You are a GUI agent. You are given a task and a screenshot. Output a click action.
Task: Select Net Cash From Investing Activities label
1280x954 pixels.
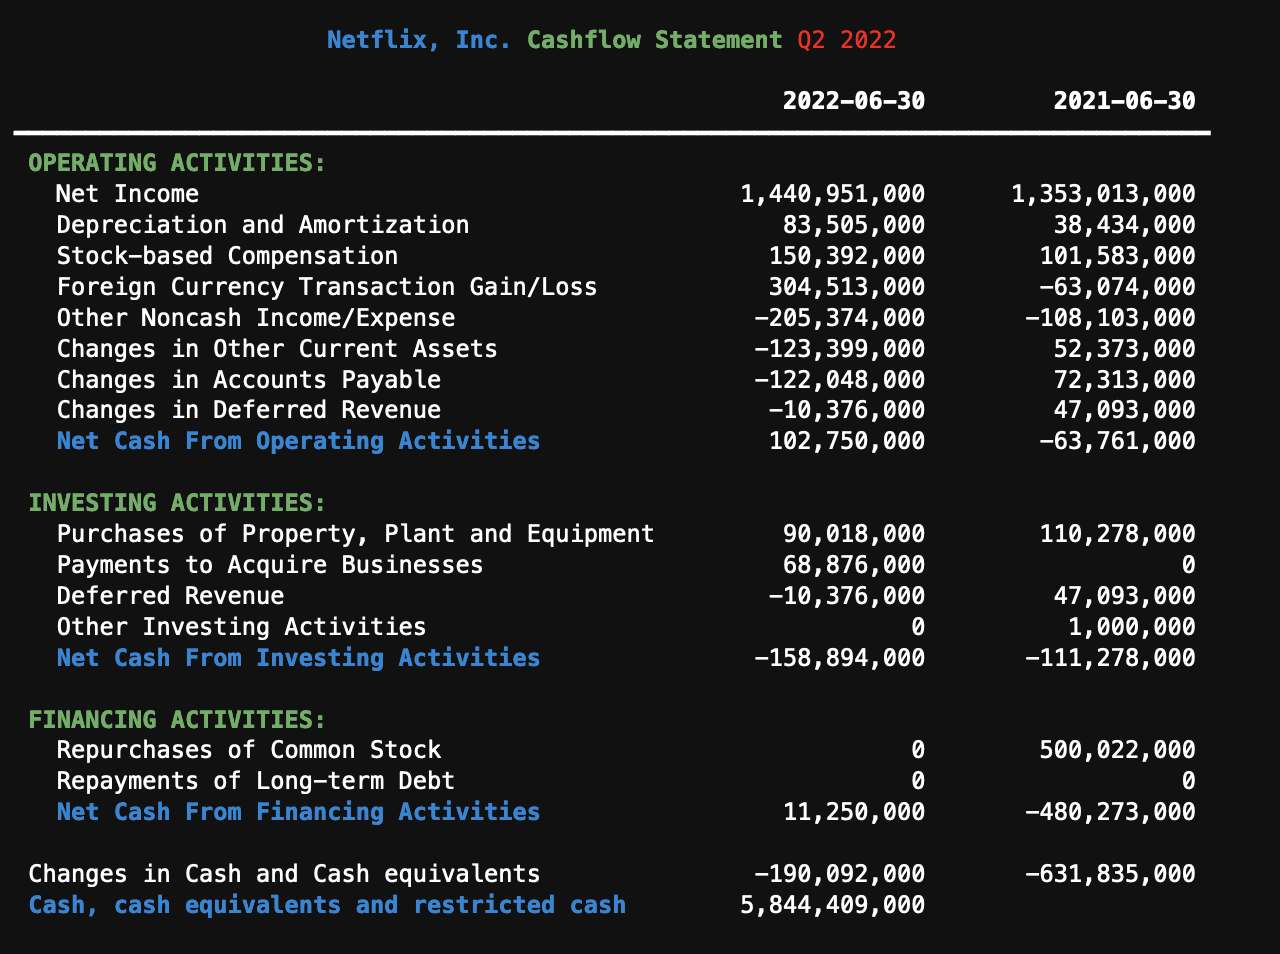click(x=298, y=658)
